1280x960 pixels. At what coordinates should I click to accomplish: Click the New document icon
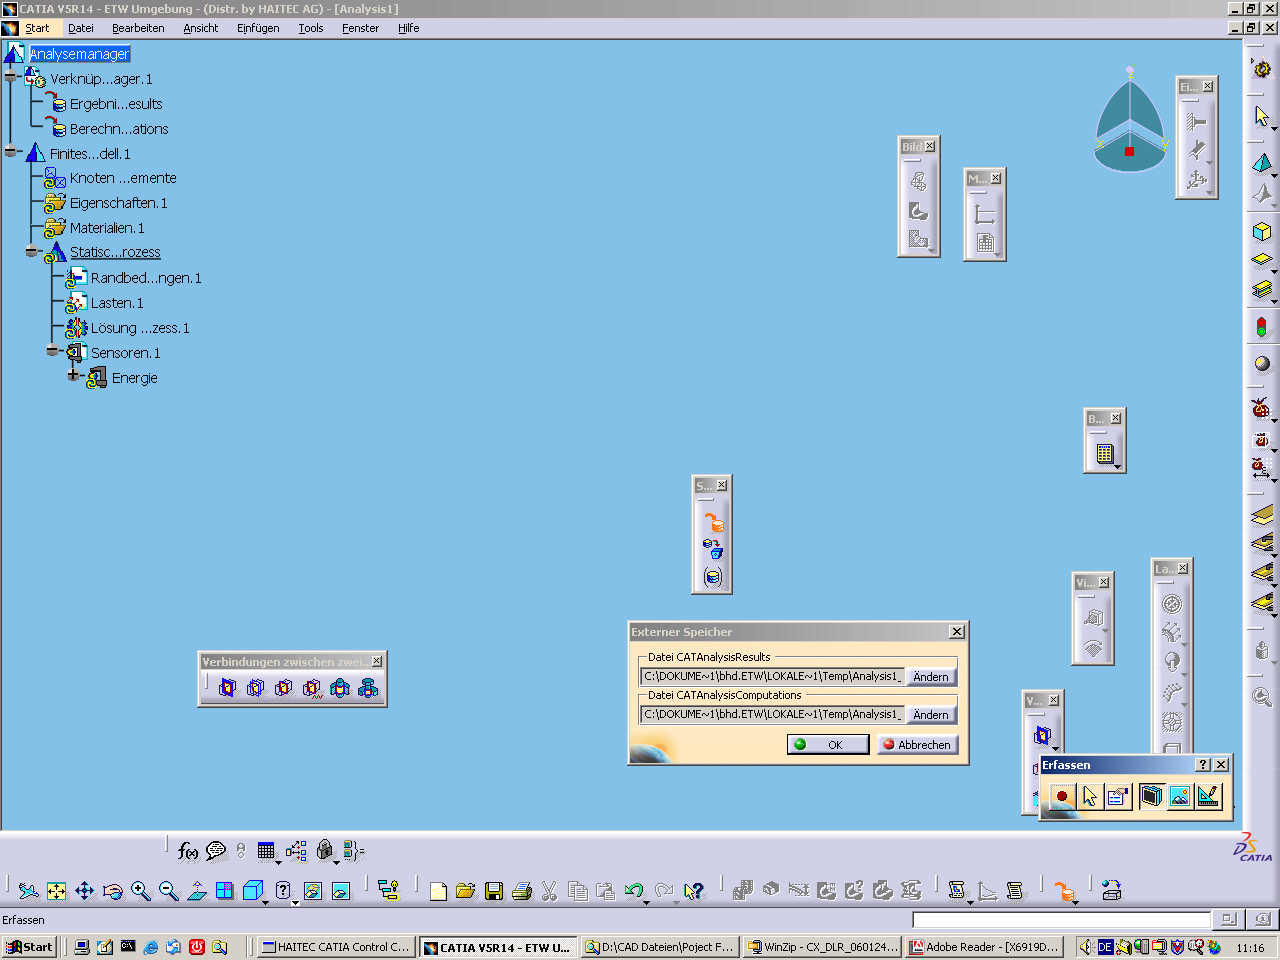(x=438, y=890)
